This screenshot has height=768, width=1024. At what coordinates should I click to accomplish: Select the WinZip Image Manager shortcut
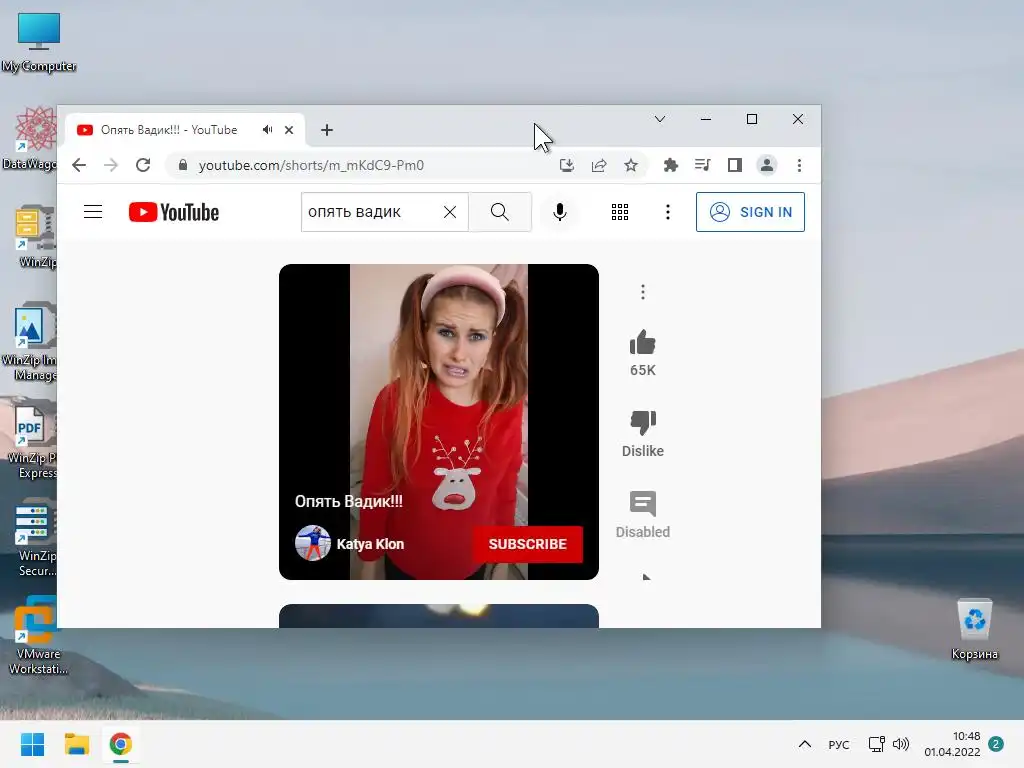tap(30, 342)
